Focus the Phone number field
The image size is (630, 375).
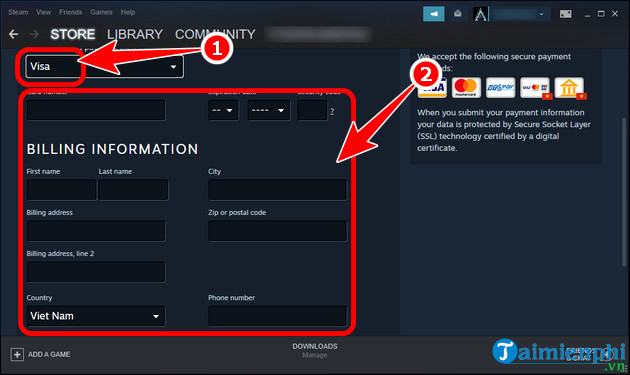click(278, 316)
